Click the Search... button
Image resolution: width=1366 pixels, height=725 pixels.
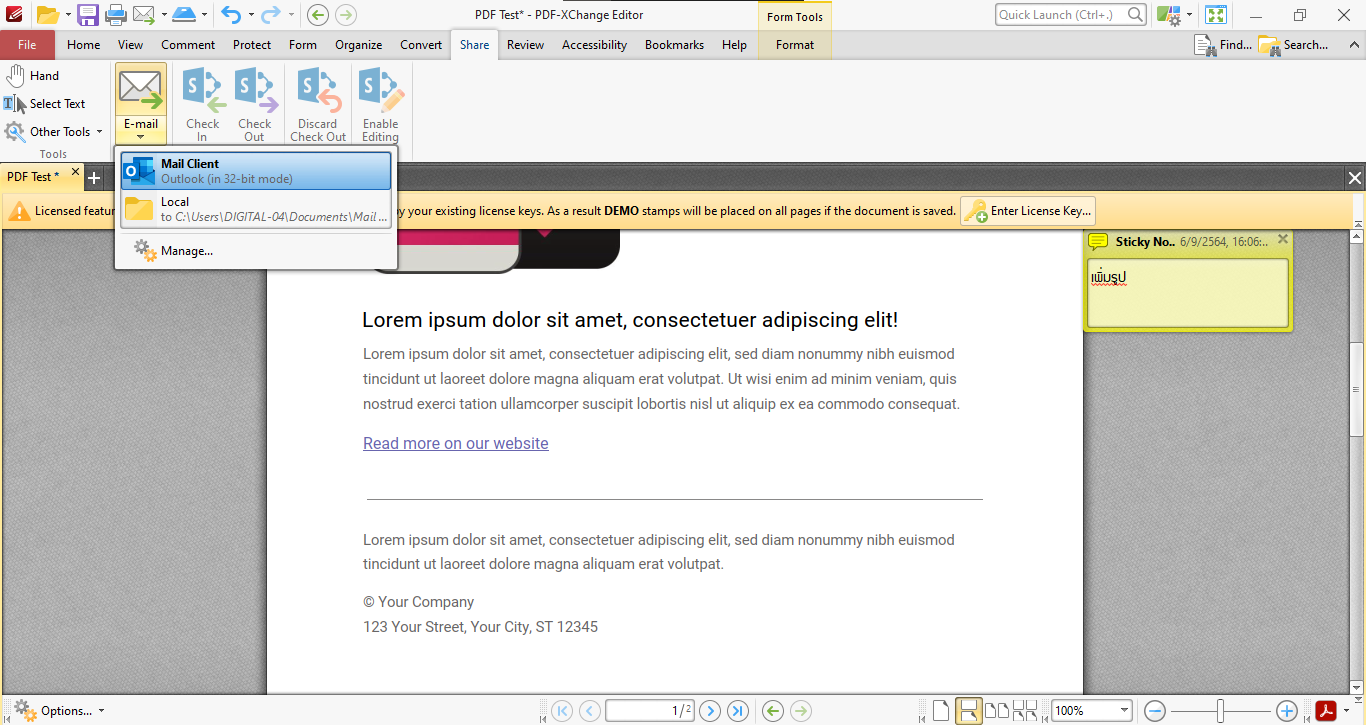tap(1294, 45)
